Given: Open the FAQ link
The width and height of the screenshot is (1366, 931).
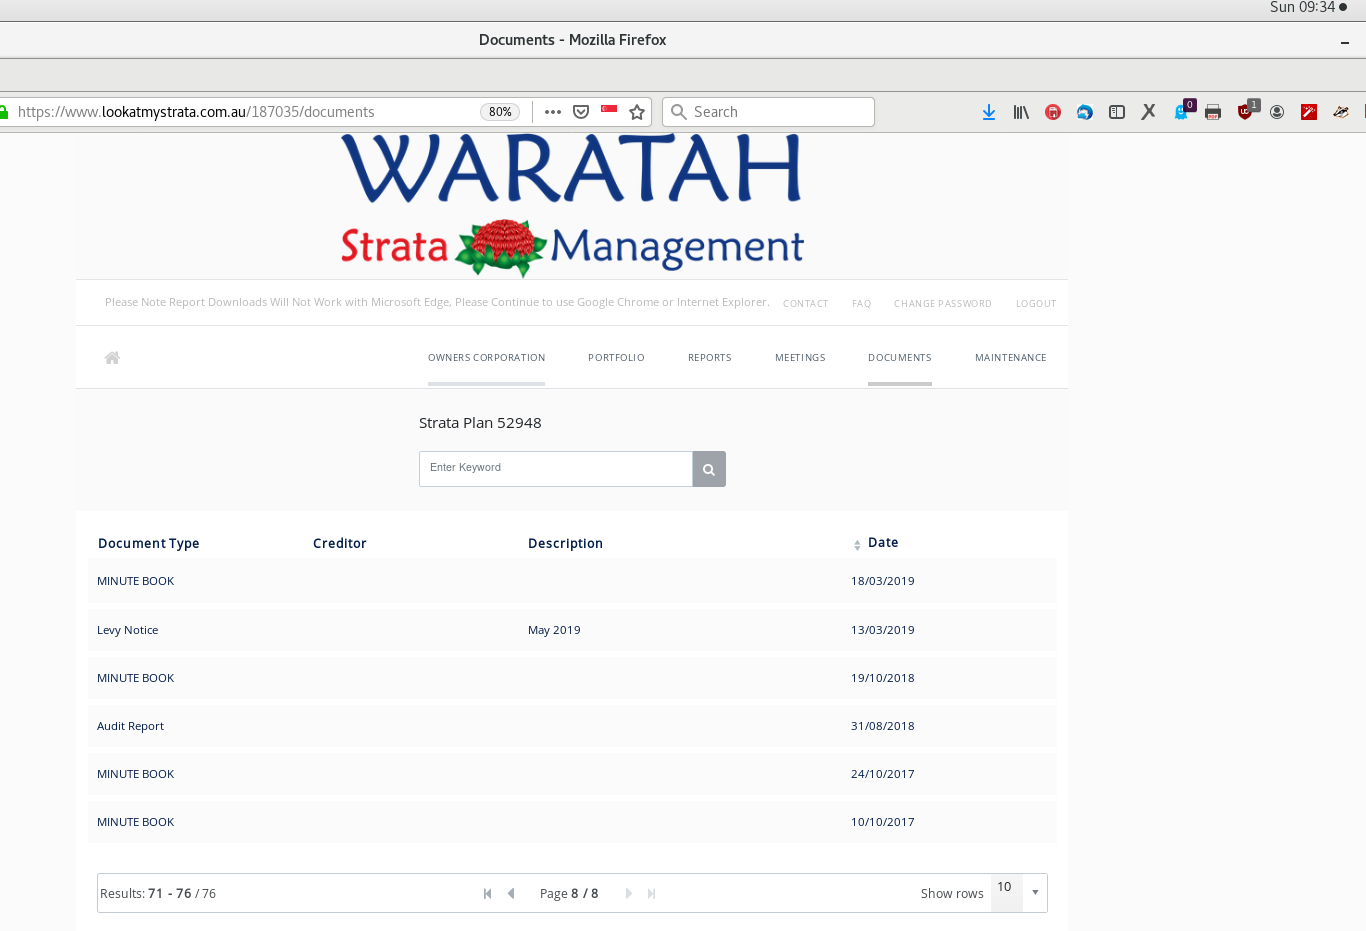Looking at the screenshot, I should pyautogui.click(x=862, y=304).
